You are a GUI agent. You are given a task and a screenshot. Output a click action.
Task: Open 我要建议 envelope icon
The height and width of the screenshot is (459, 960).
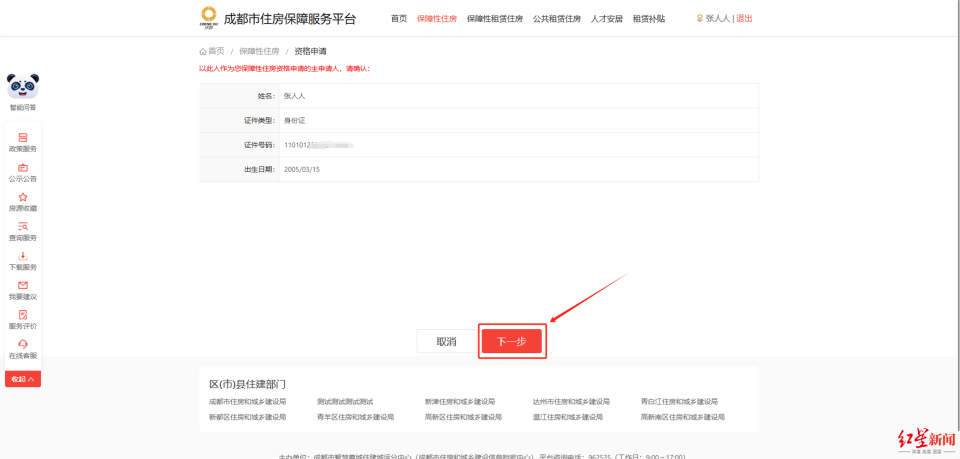(23, 285)
